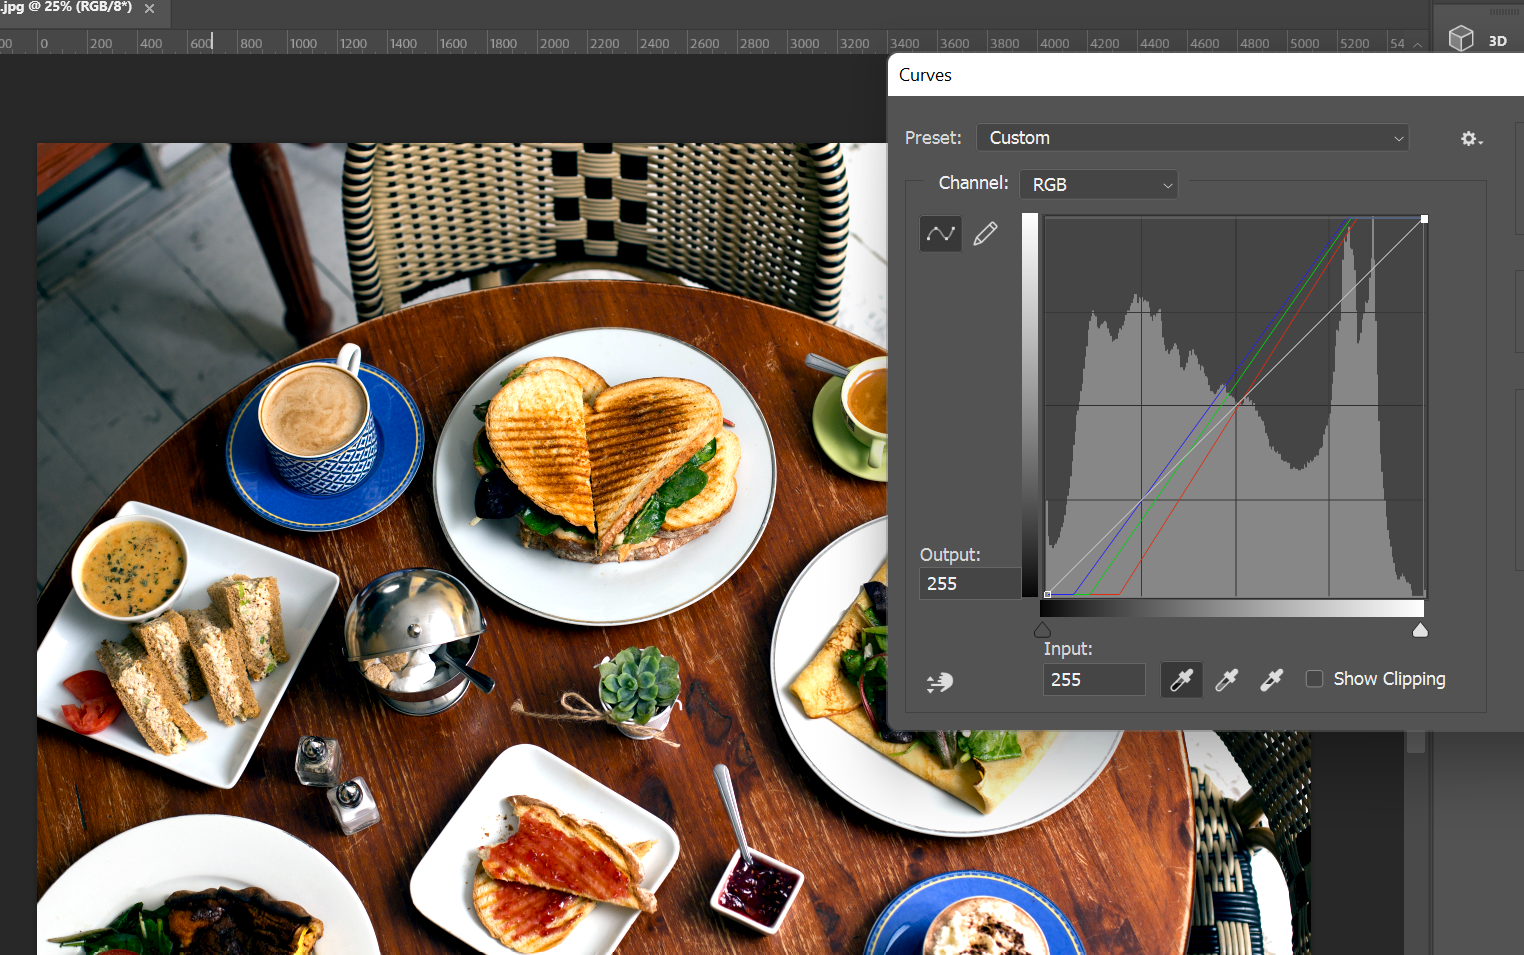Image resolution: width=1524 pixels, height=955 pixels.
Task: Click the Curves dialog title
Action: click(925, 75)
